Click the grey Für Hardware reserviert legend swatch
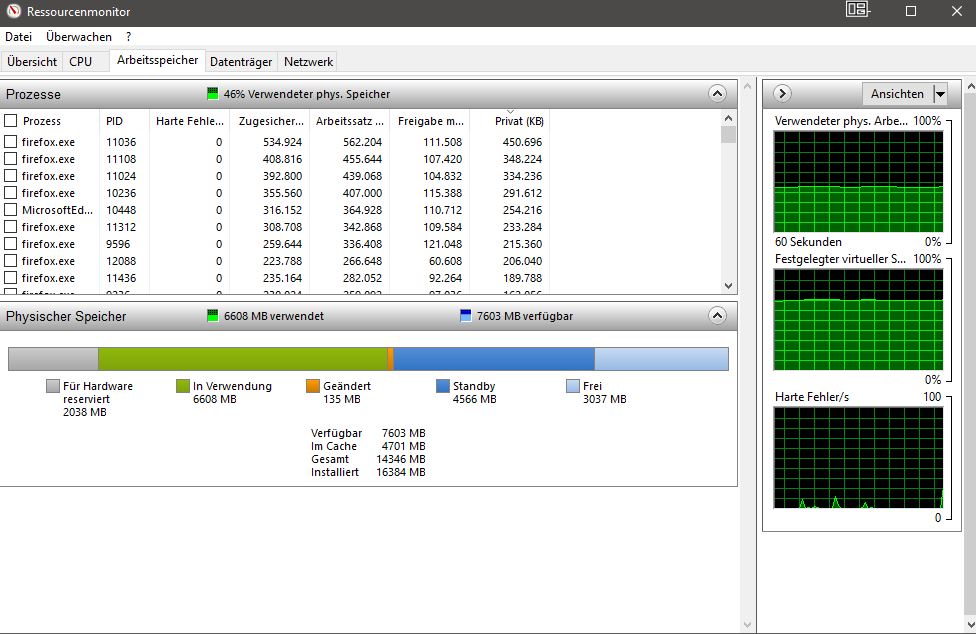The height and width of the screenshot is (634, 976). coord(53,386)
